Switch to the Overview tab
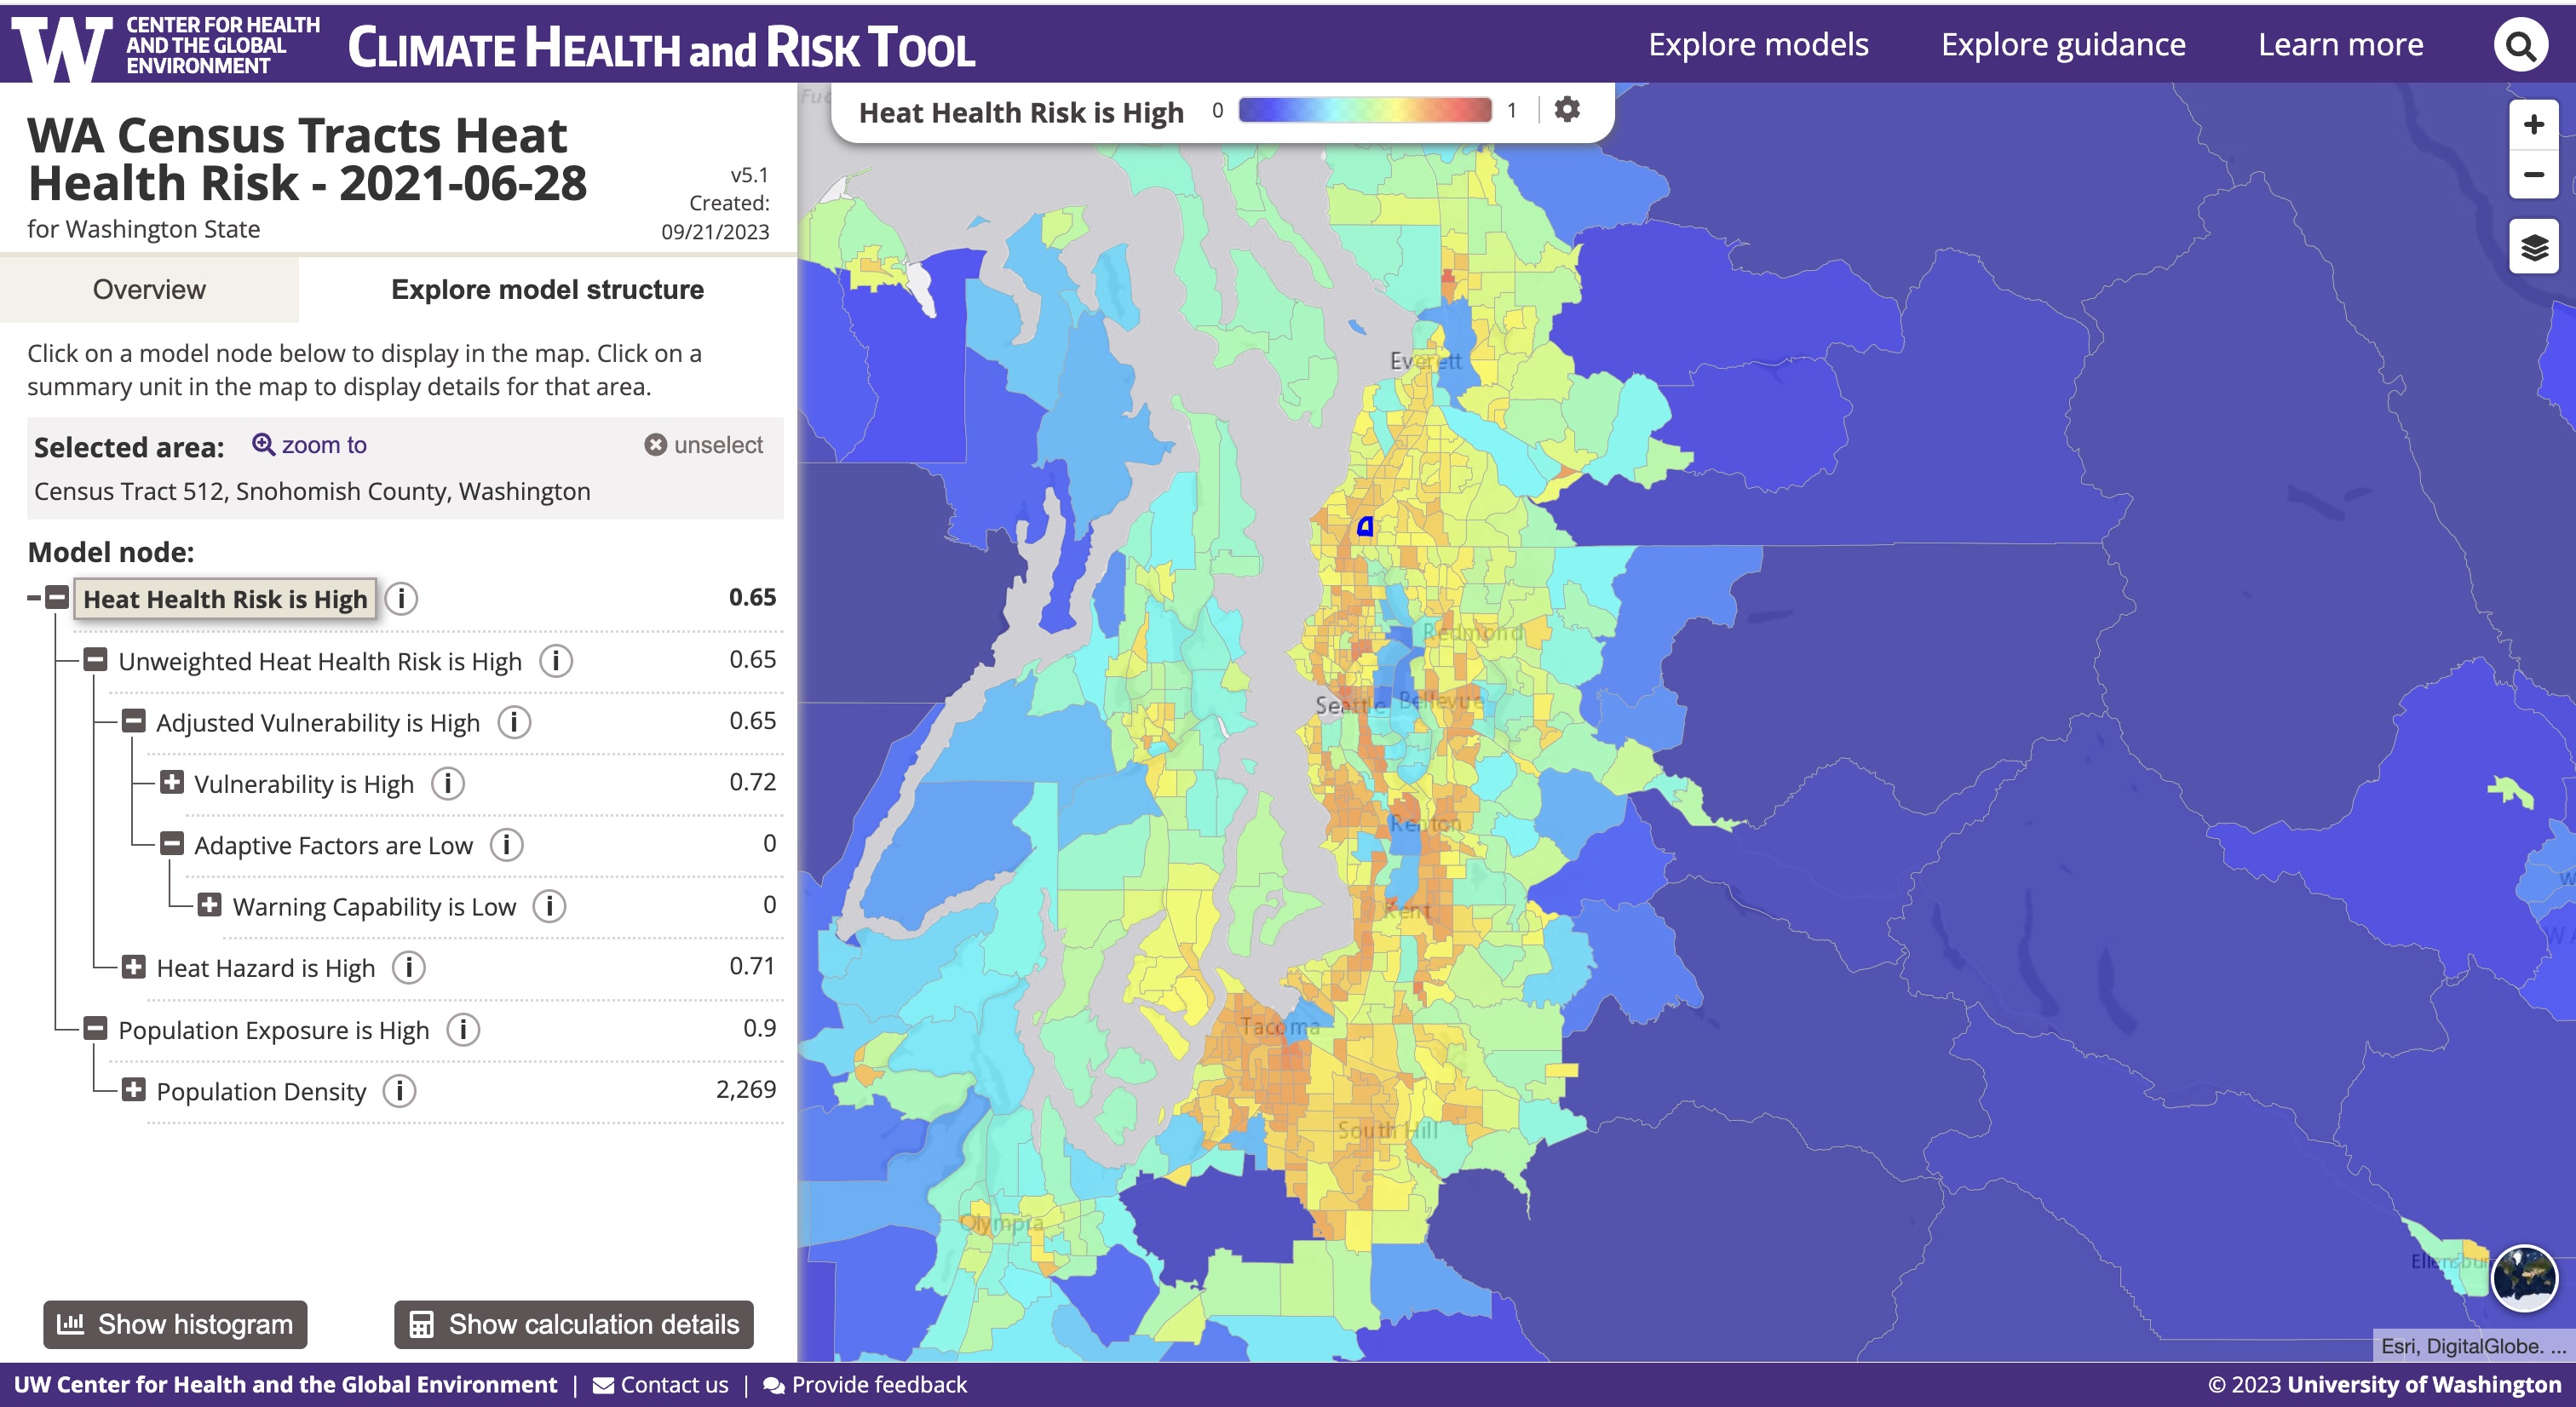This screenshot has width=2576, height=1407. 151,290
